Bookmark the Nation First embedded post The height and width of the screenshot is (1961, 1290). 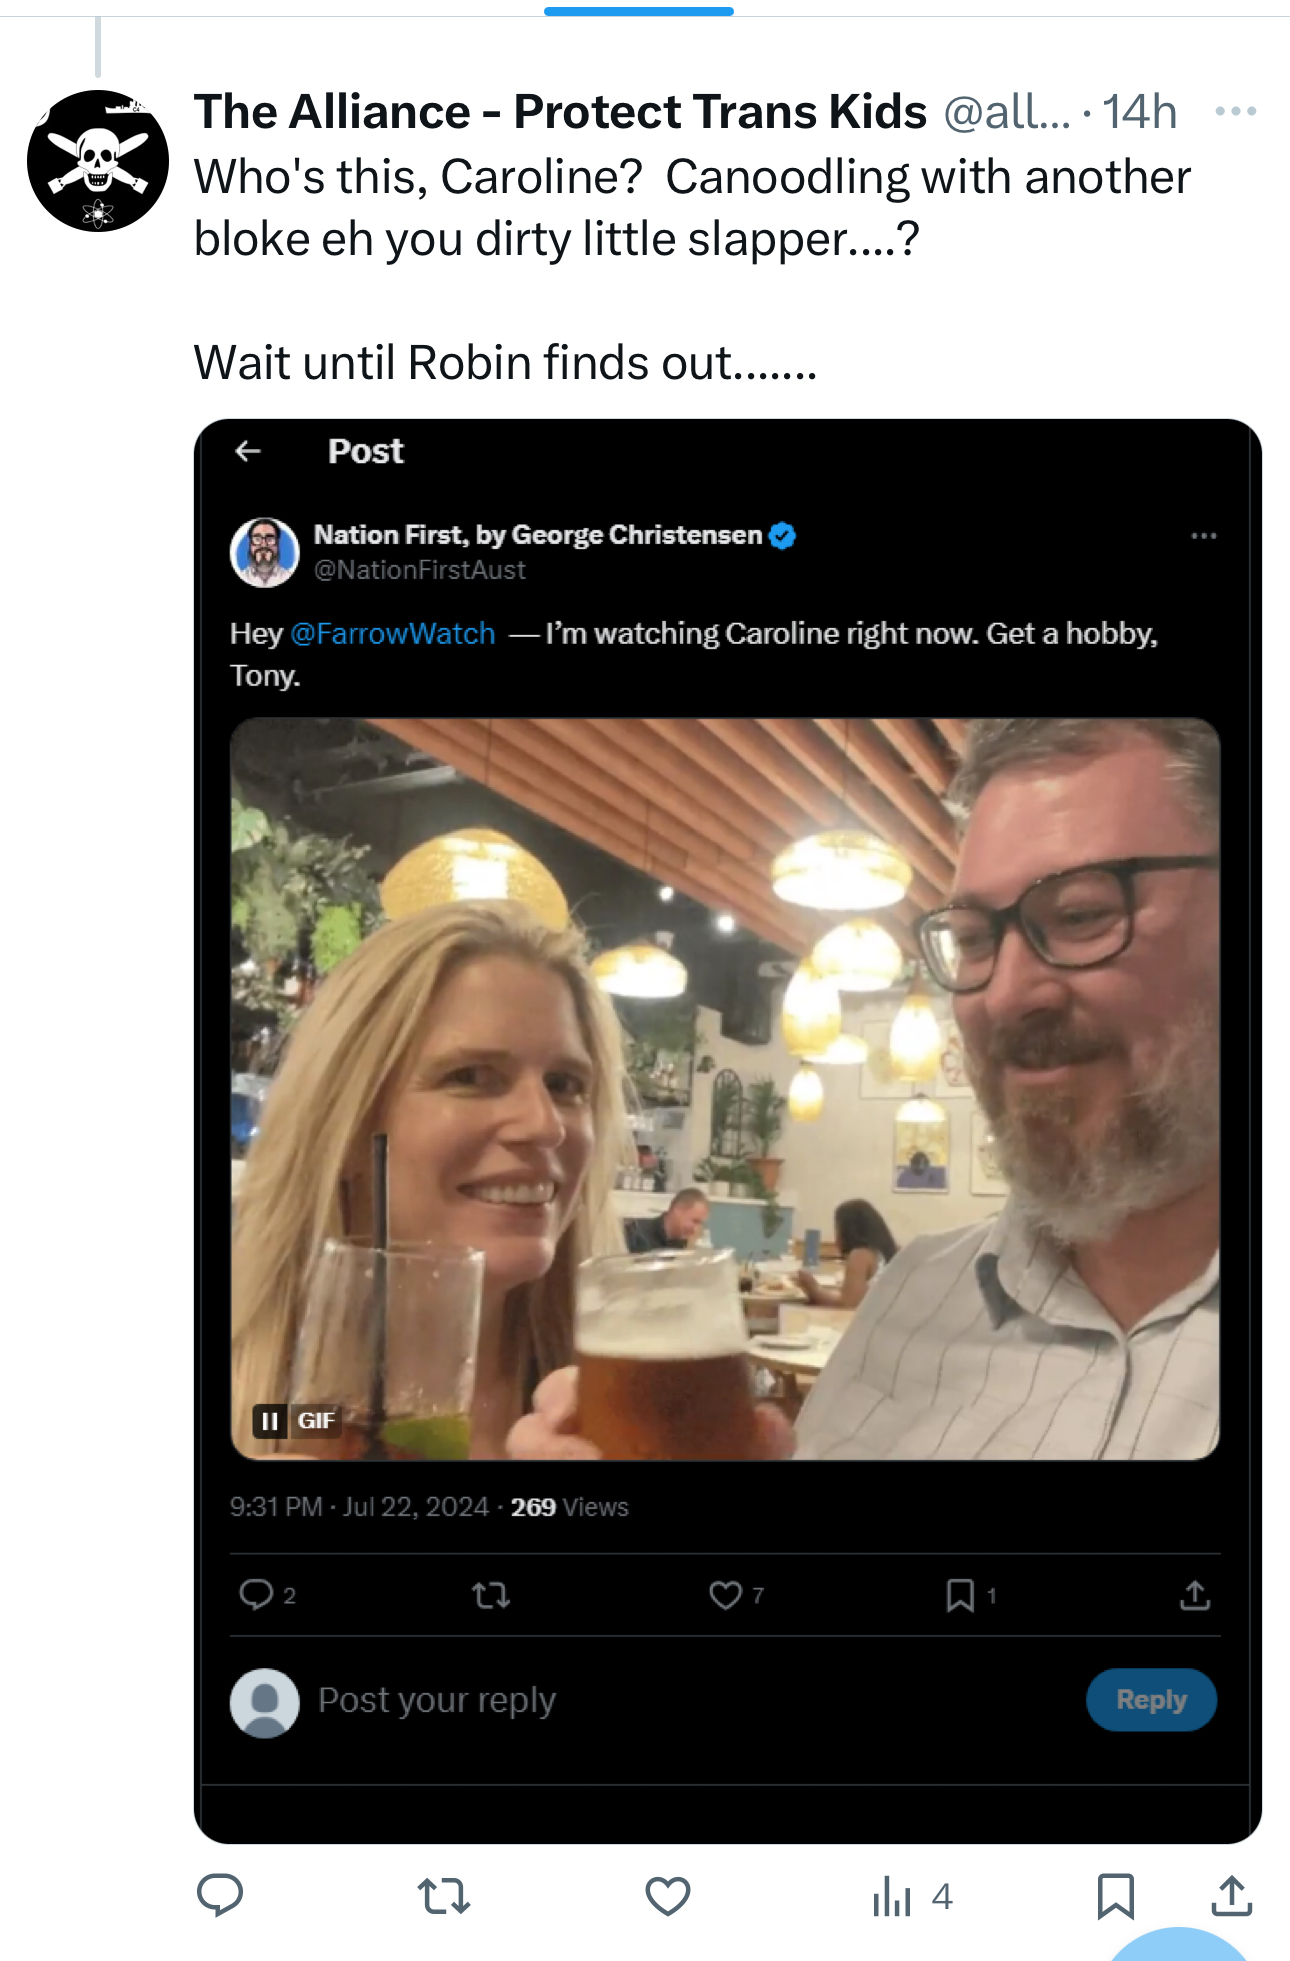coord(960,1595)
